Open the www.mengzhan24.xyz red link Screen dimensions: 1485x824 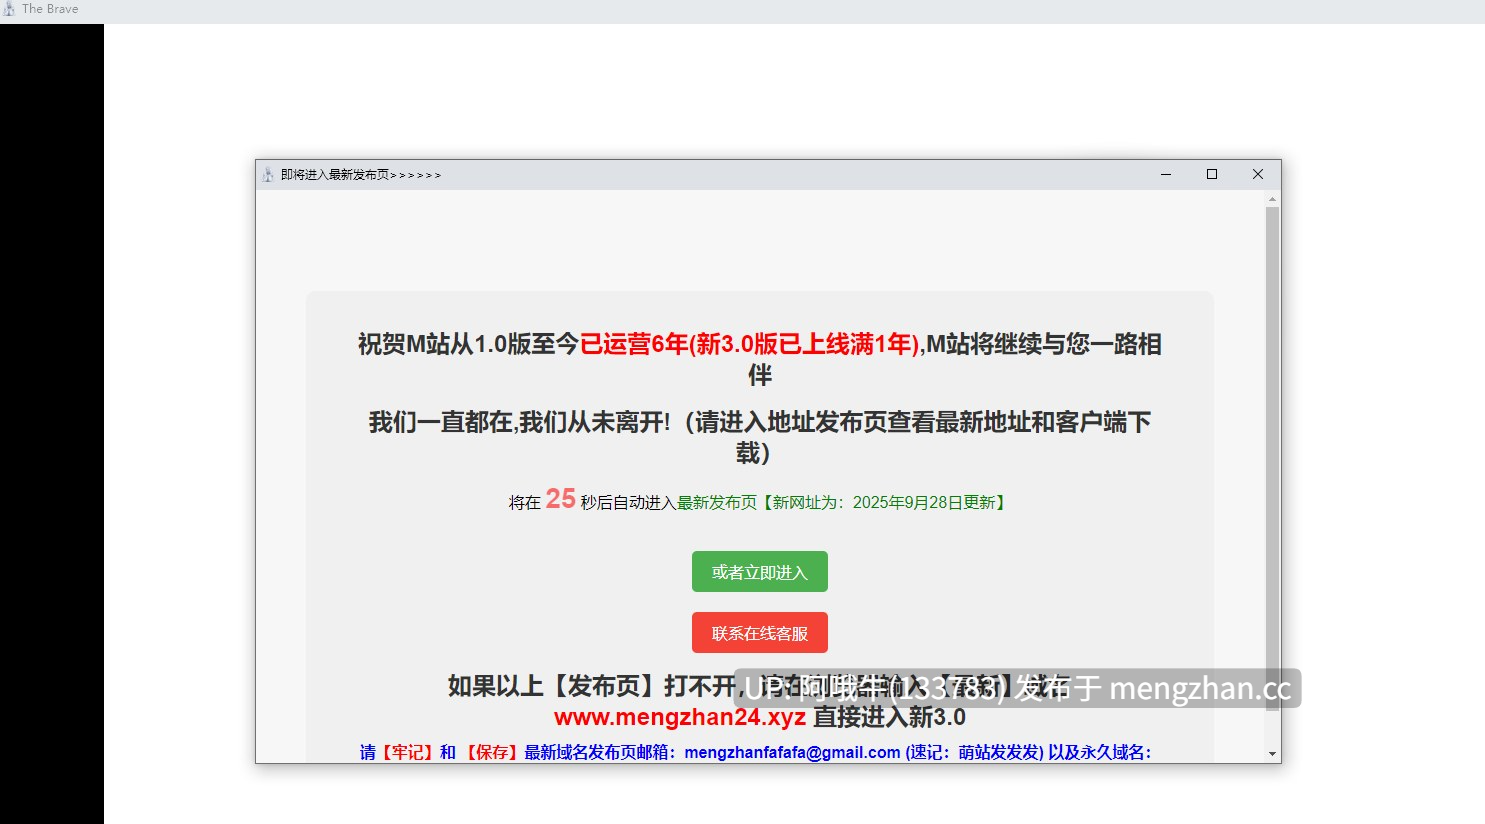(x=680, y=718)
